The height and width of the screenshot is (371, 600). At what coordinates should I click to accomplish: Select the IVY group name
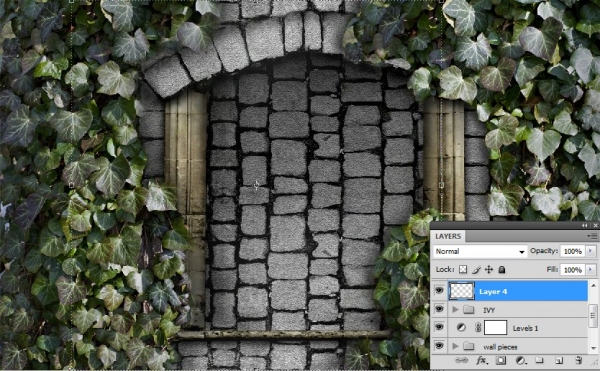tap(489, 310)
